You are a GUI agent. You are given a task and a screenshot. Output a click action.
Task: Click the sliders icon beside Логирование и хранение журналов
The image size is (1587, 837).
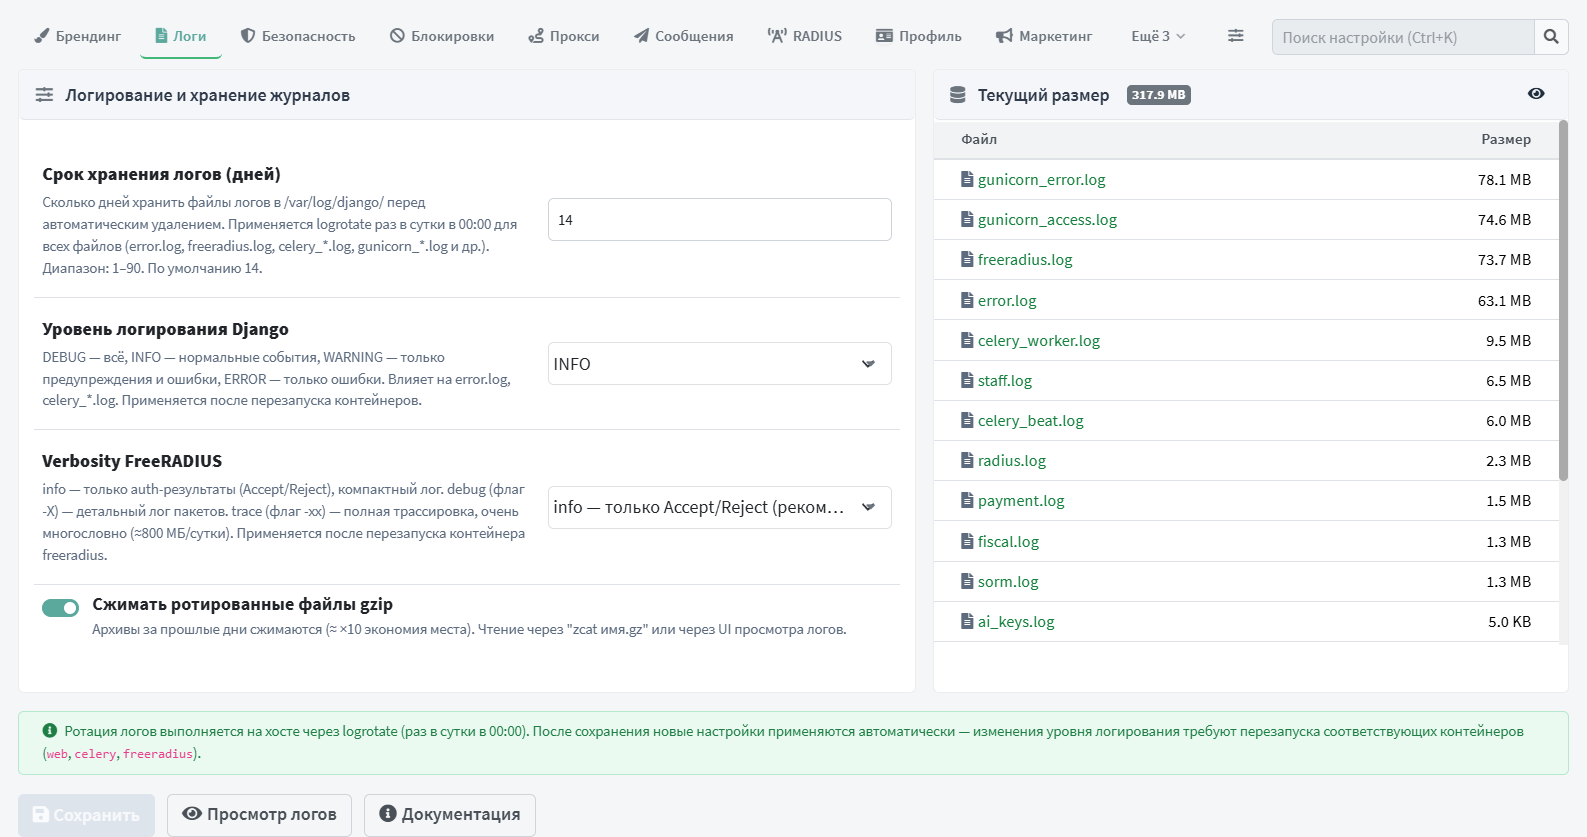(x=44, y=95)
